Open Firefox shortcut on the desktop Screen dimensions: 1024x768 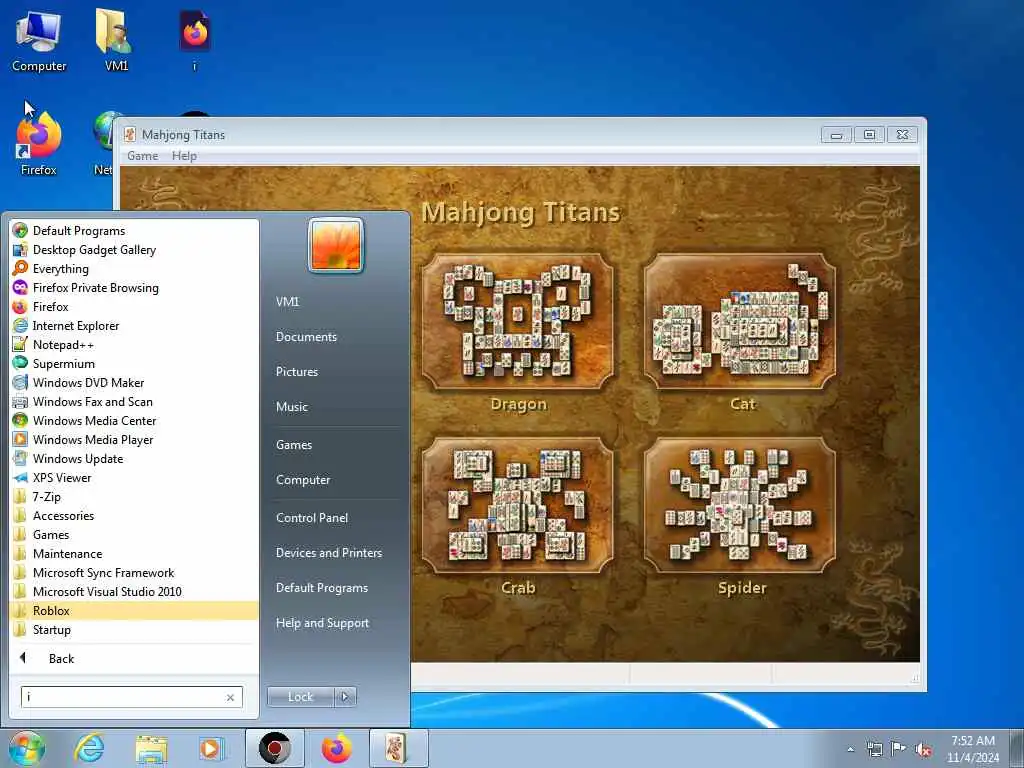pos(39,144)
